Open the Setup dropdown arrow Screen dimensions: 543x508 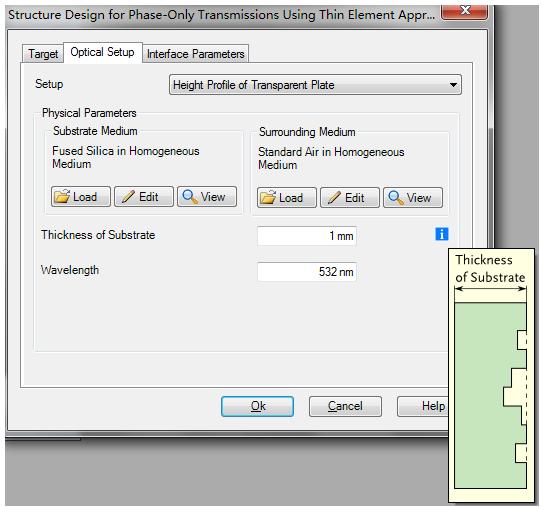[453, 85]
